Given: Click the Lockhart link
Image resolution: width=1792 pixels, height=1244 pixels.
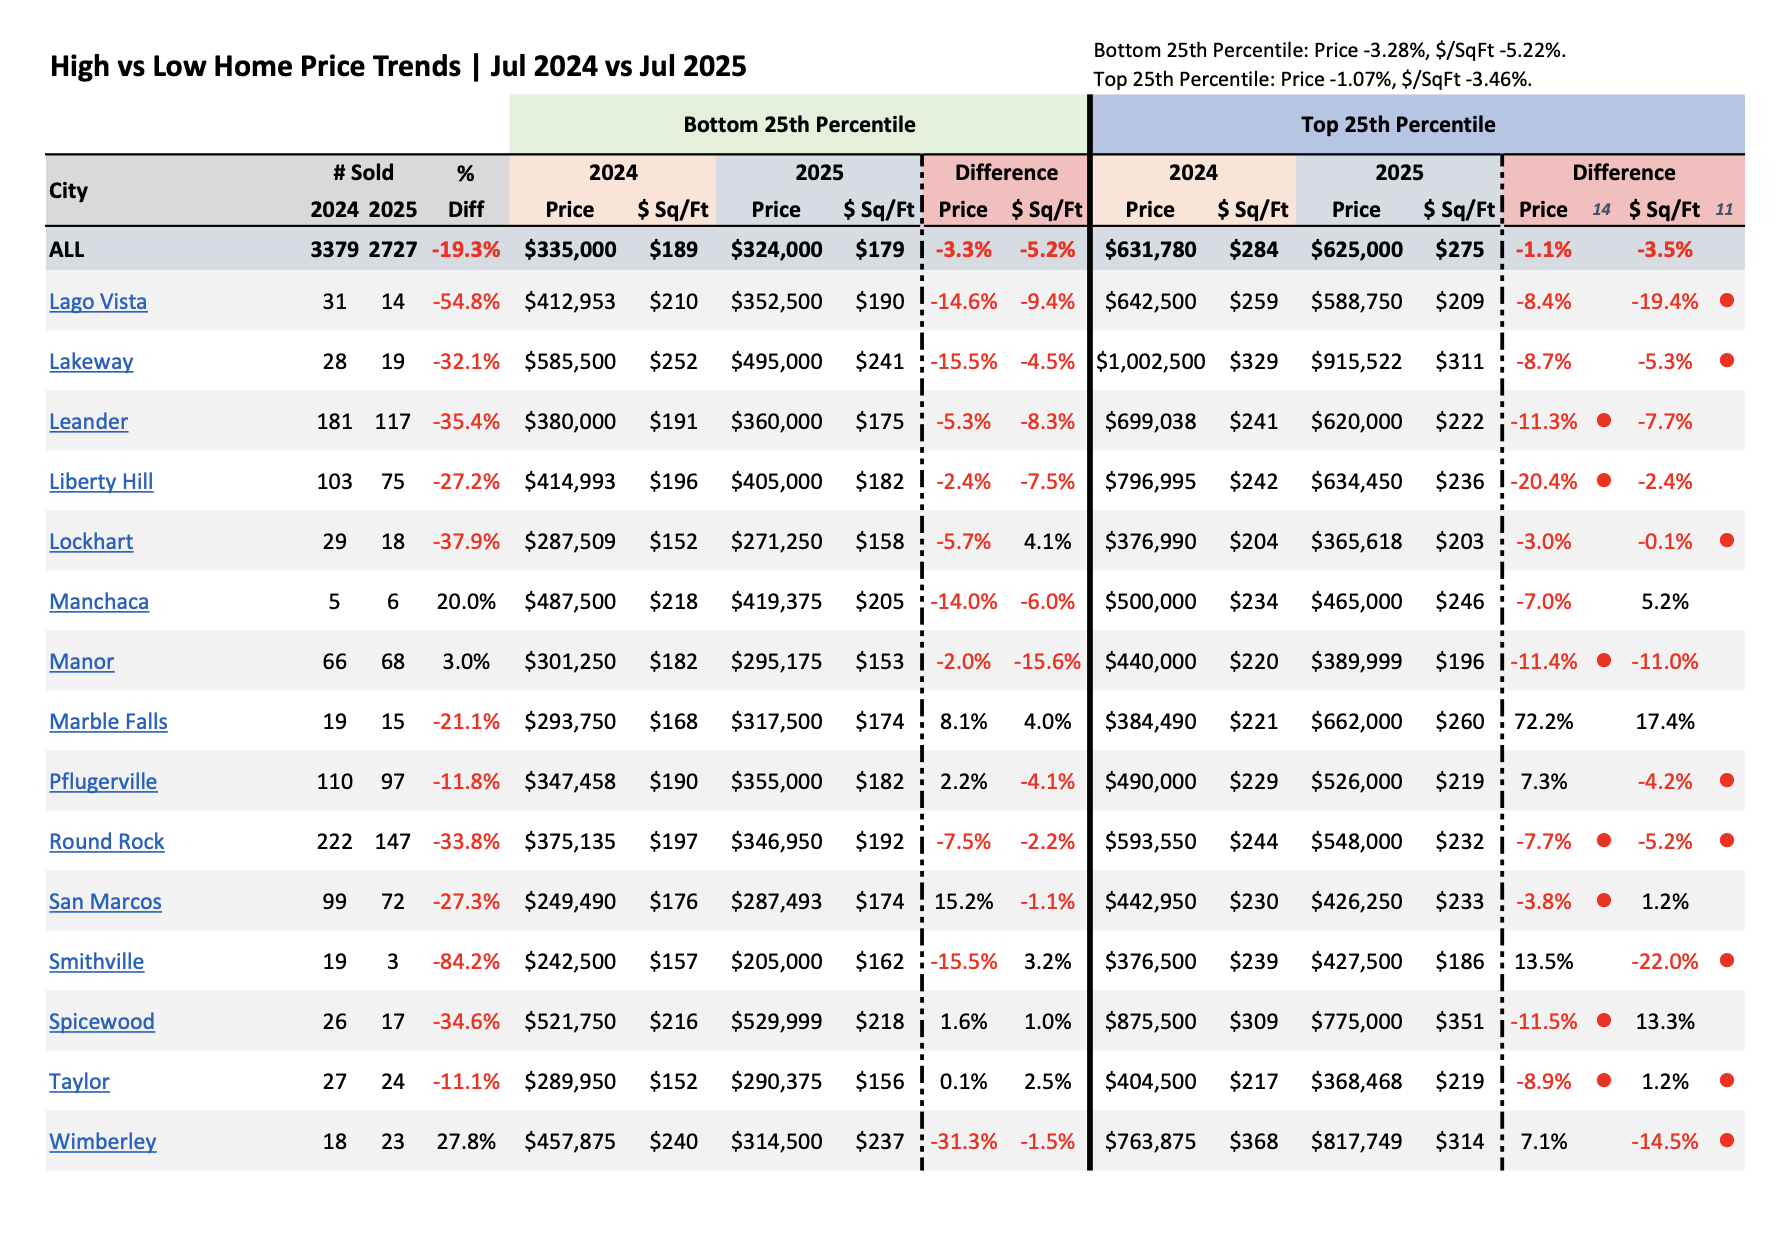Looking at the screenshot, I should (91, 541).
